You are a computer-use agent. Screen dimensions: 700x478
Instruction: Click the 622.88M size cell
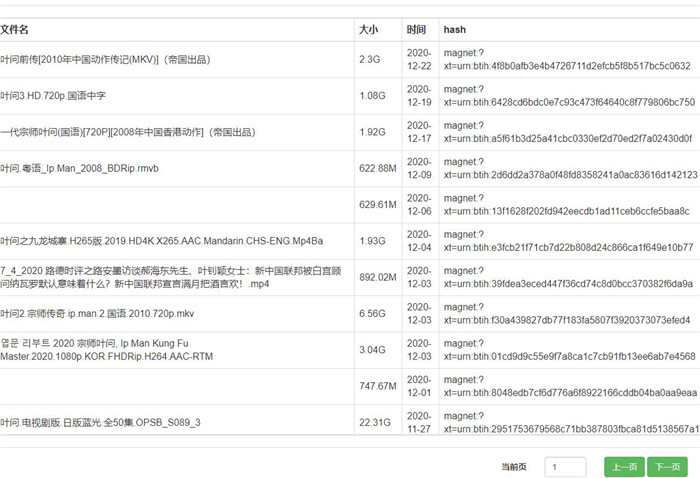coord(378,168)
